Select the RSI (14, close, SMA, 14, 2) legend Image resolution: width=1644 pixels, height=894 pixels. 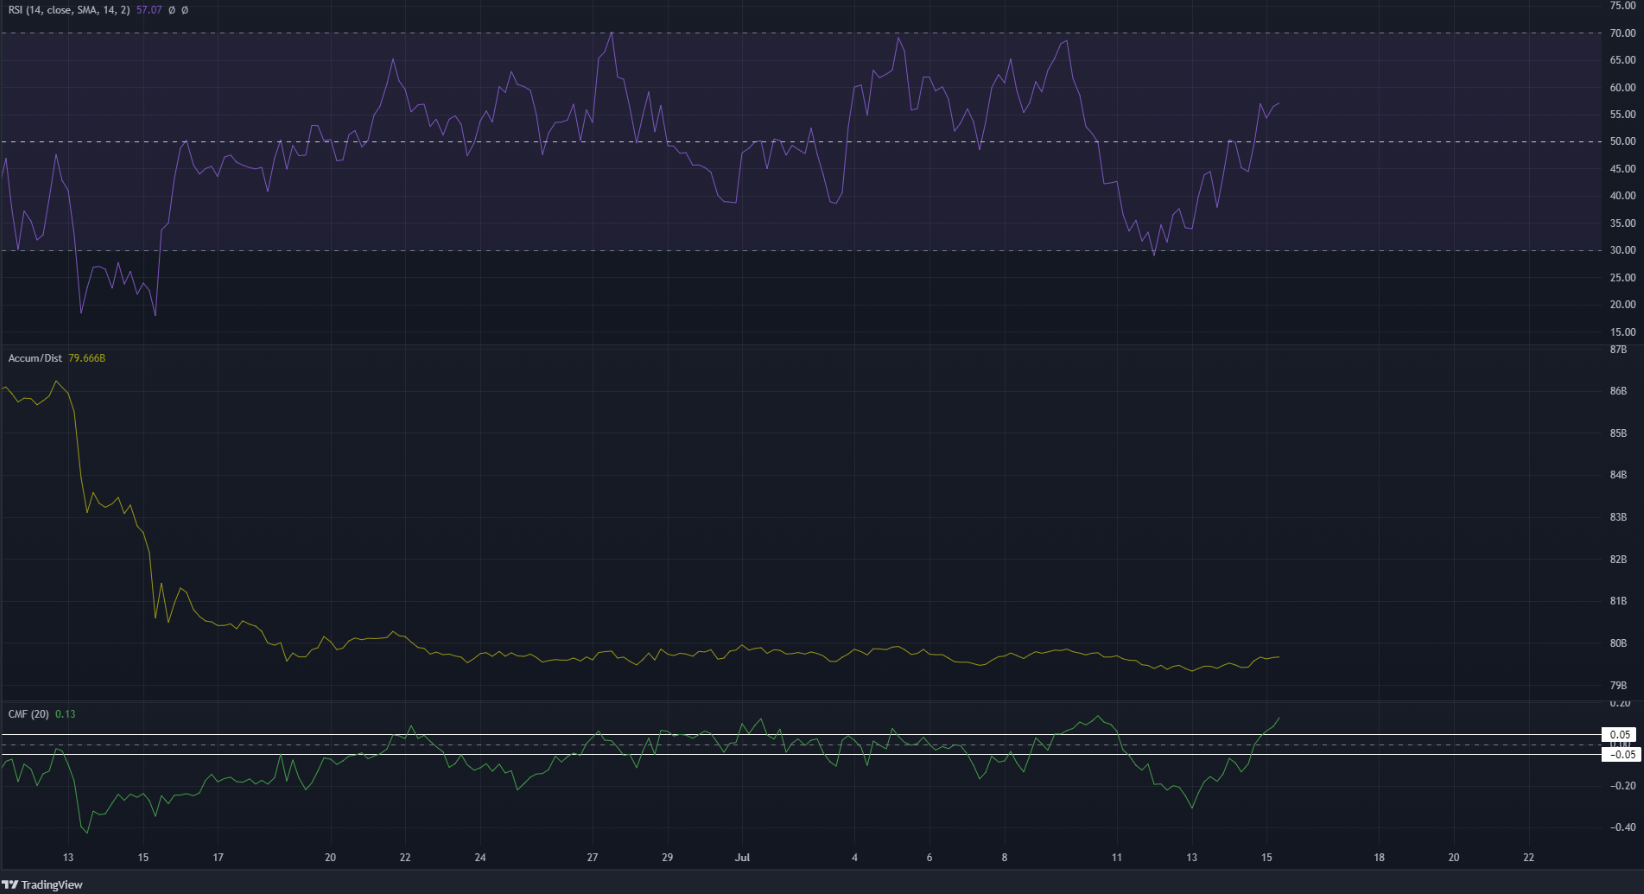pos(70,10)
